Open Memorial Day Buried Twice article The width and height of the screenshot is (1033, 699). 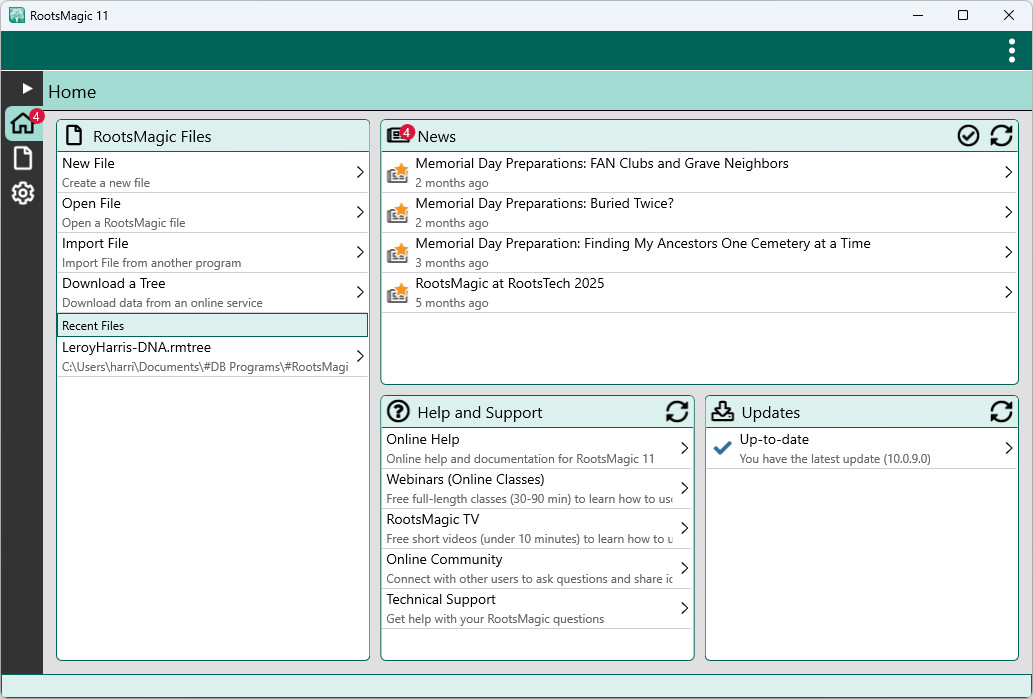[700, 213]
